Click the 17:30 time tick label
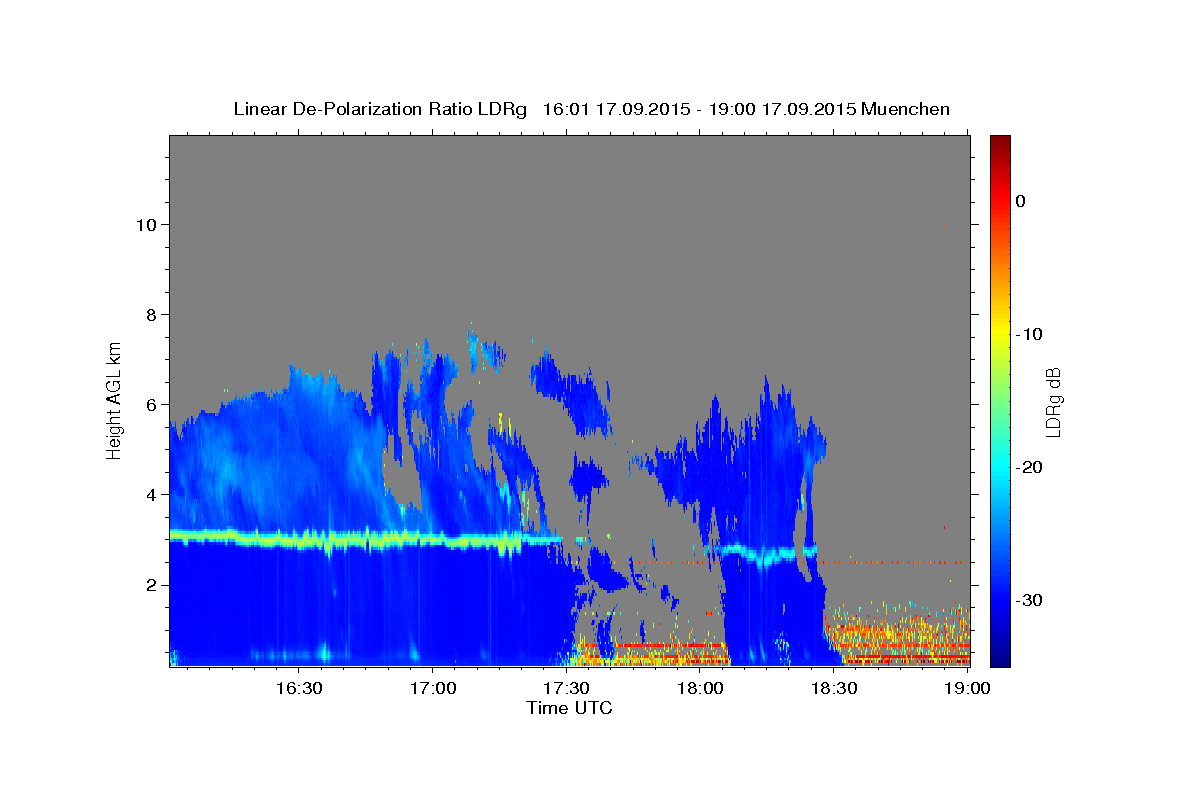The width and height of the screenshot is (1200, 800). 566,688
